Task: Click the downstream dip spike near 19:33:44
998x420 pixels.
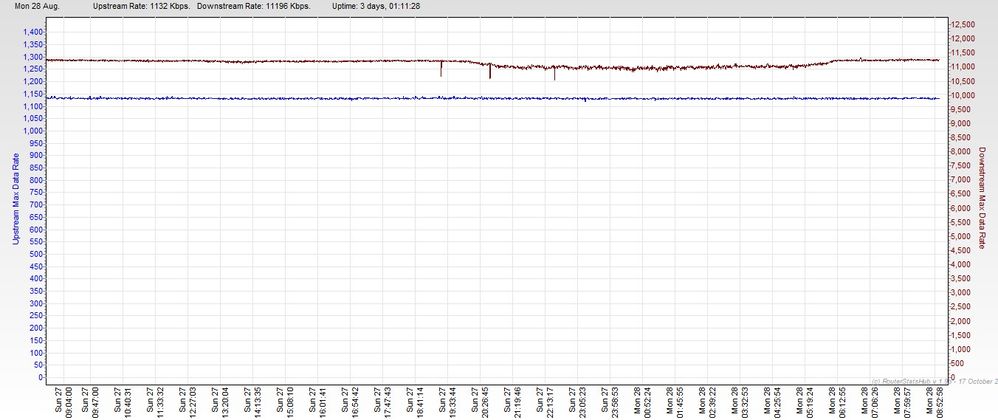Action: pyautogui.click(x=441, y=70)
